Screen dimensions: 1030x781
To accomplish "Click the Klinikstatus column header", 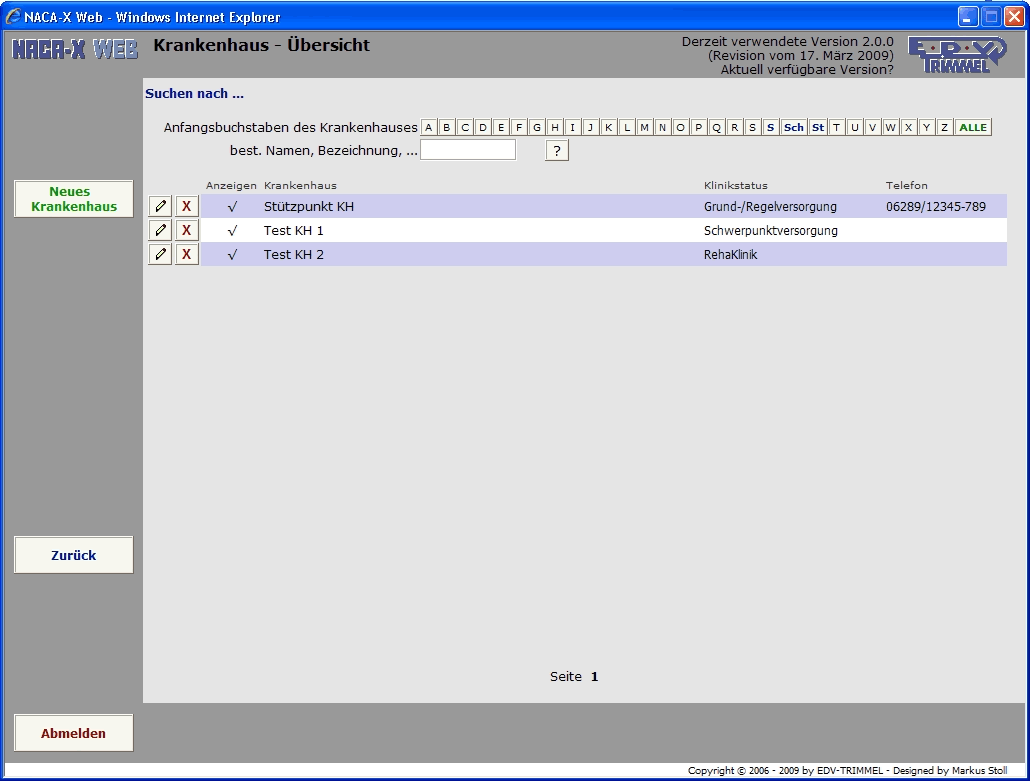I will point(736,185).
